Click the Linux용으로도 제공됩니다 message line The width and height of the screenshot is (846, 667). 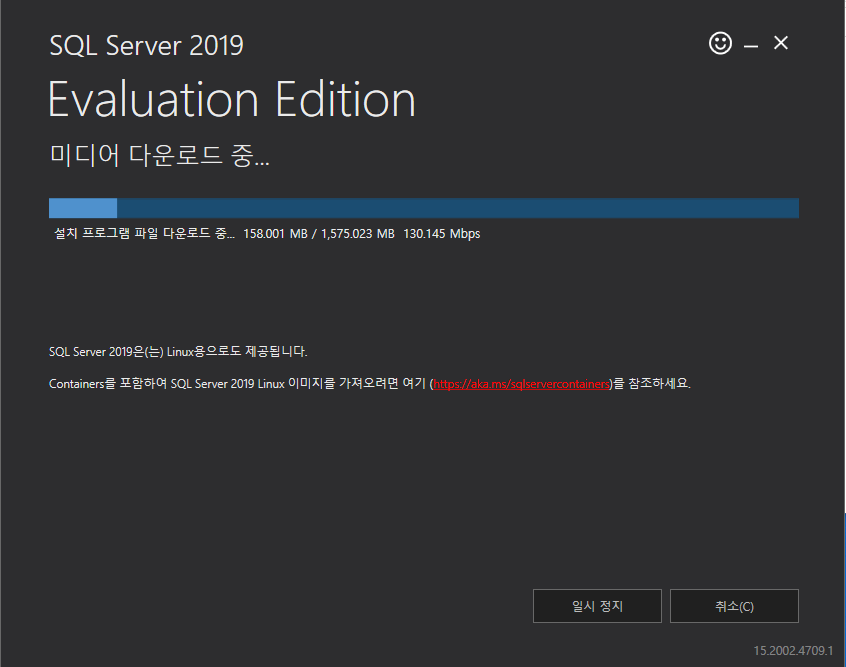coord(178,351)
